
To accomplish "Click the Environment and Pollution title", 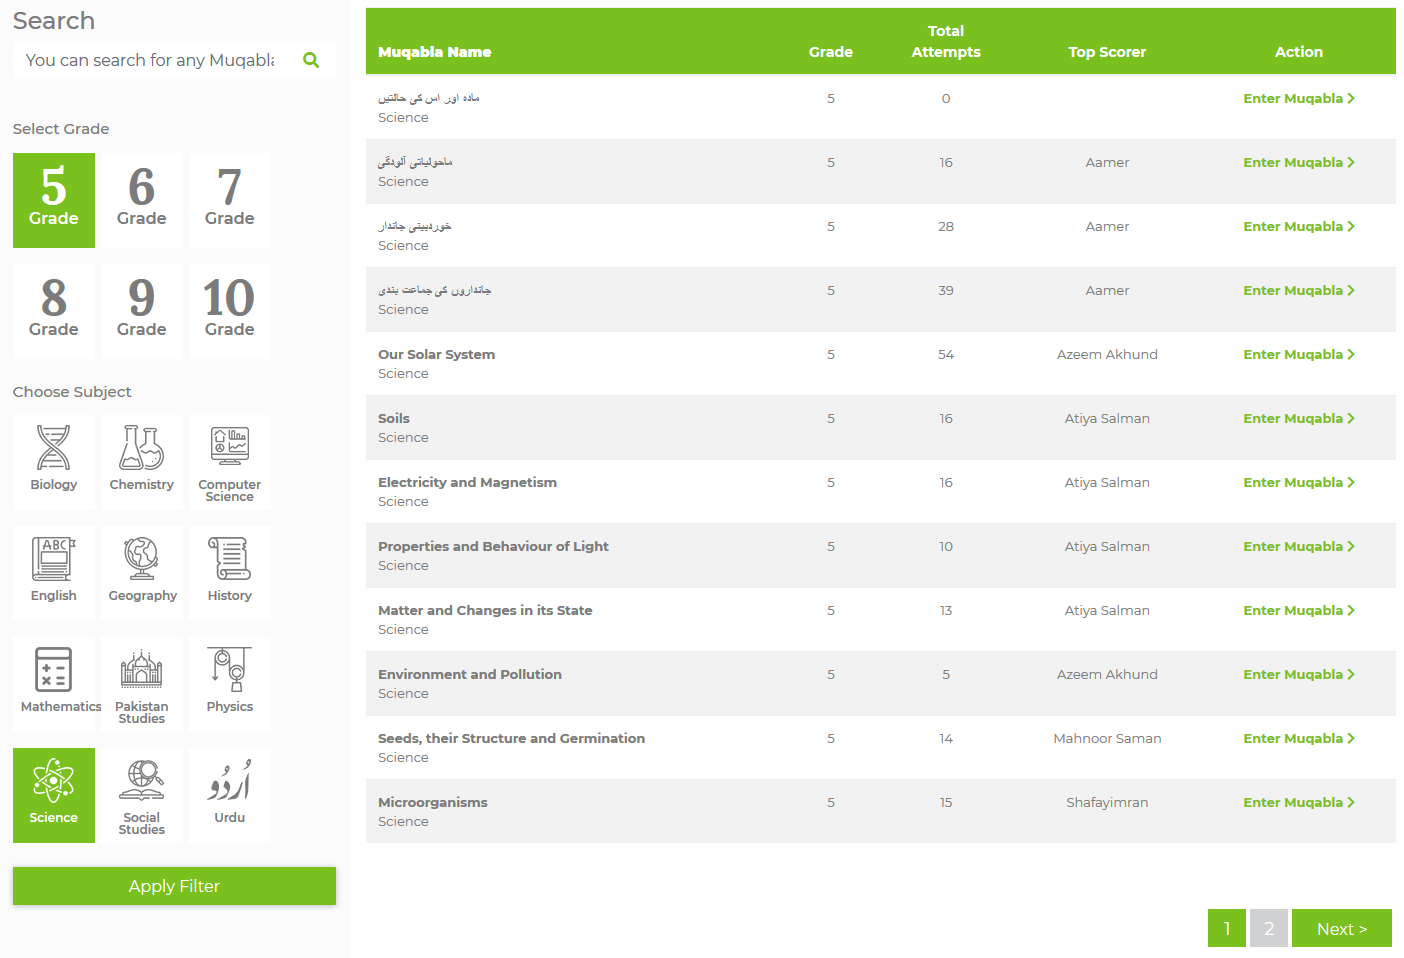I will (x=470, y=674).
